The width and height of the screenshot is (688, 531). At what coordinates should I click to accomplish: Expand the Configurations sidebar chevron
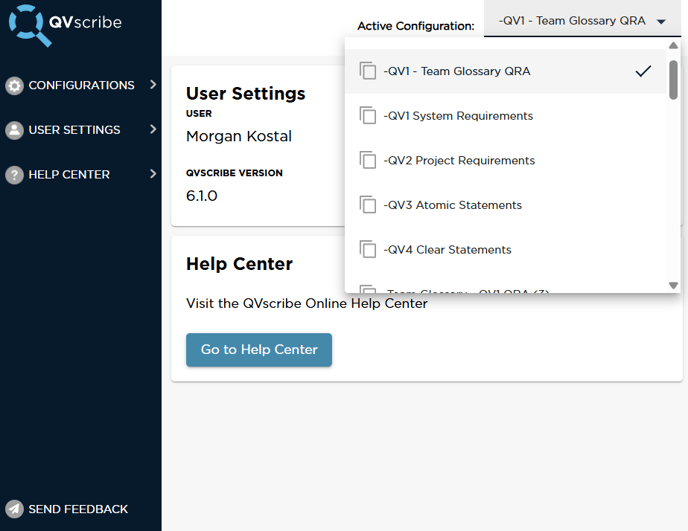[x=153, y=85]
